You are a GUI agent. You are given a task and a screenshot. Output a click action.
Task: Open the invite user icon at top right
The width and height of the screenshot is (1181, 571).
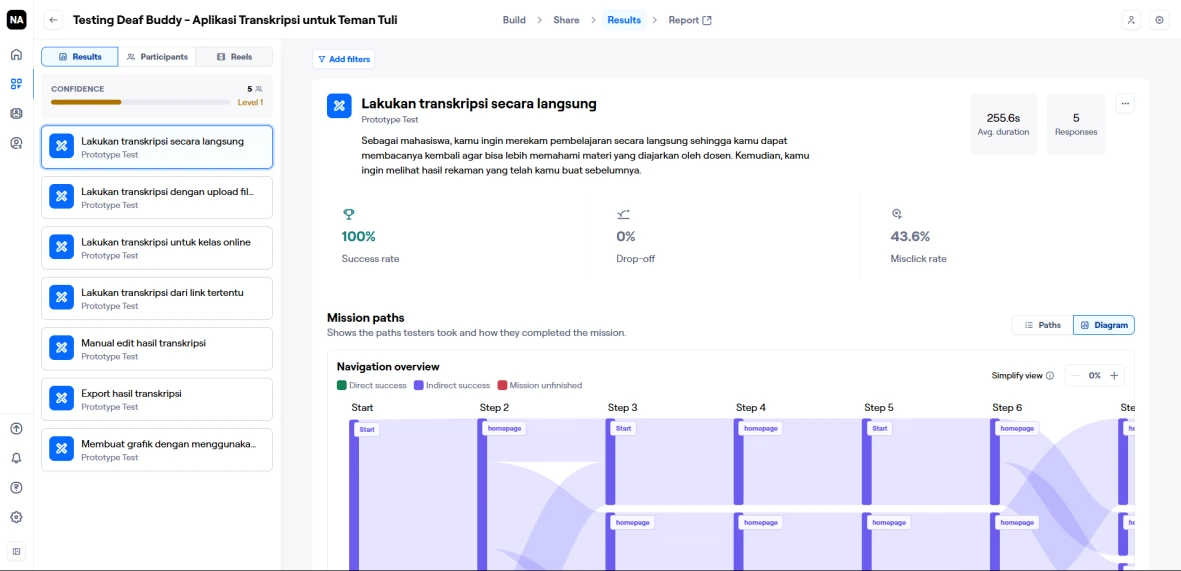pos(1131,20)
